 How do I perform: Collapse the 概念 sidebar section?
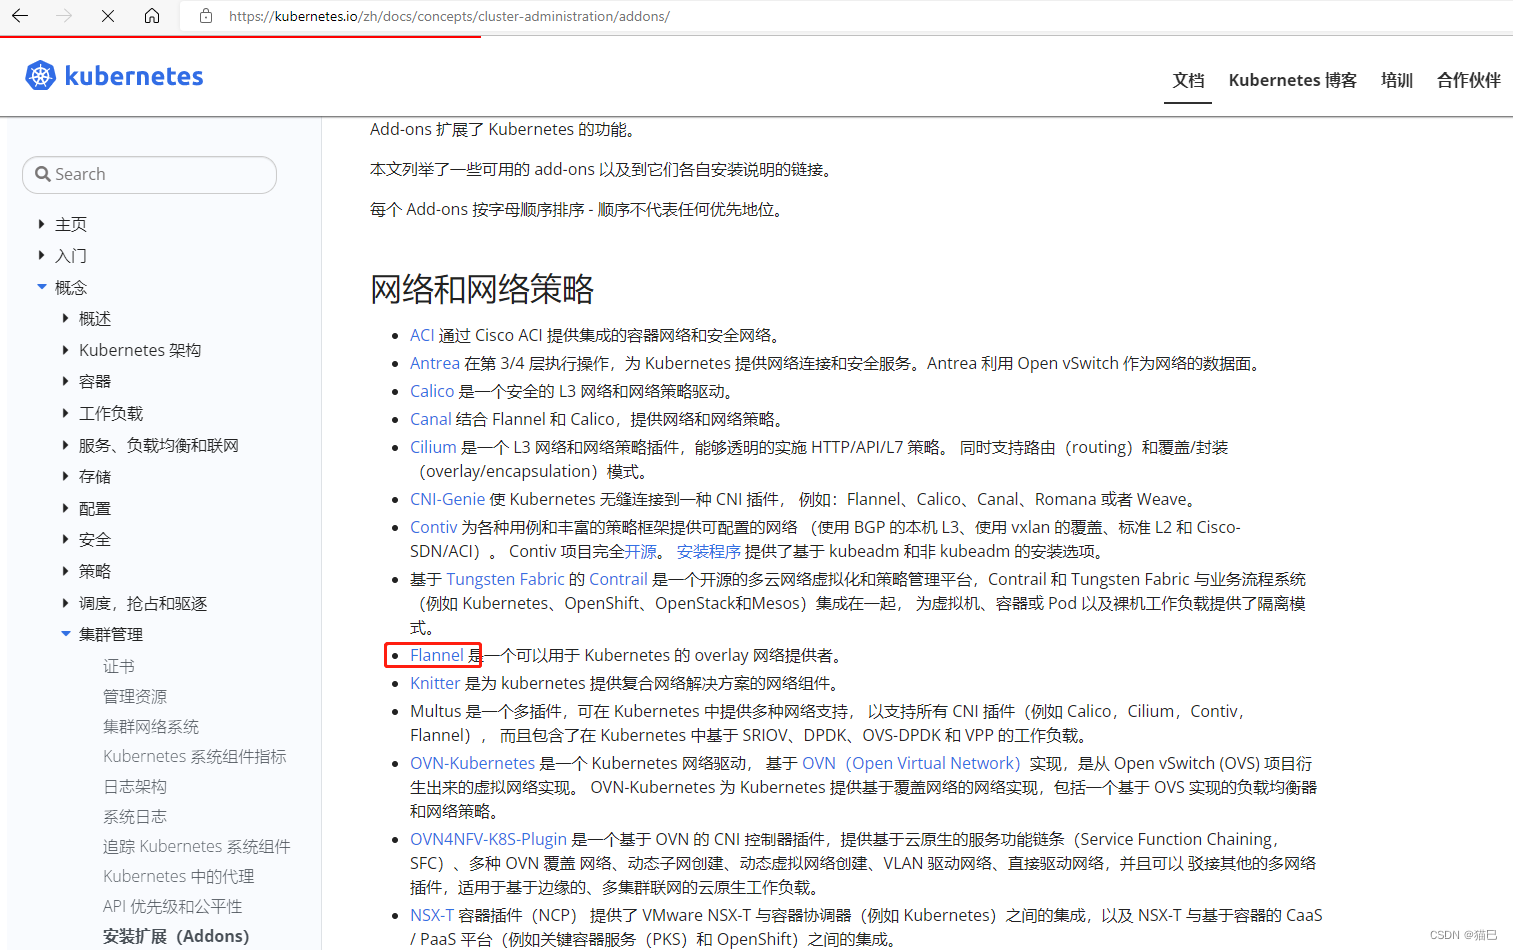click(40, 287)
